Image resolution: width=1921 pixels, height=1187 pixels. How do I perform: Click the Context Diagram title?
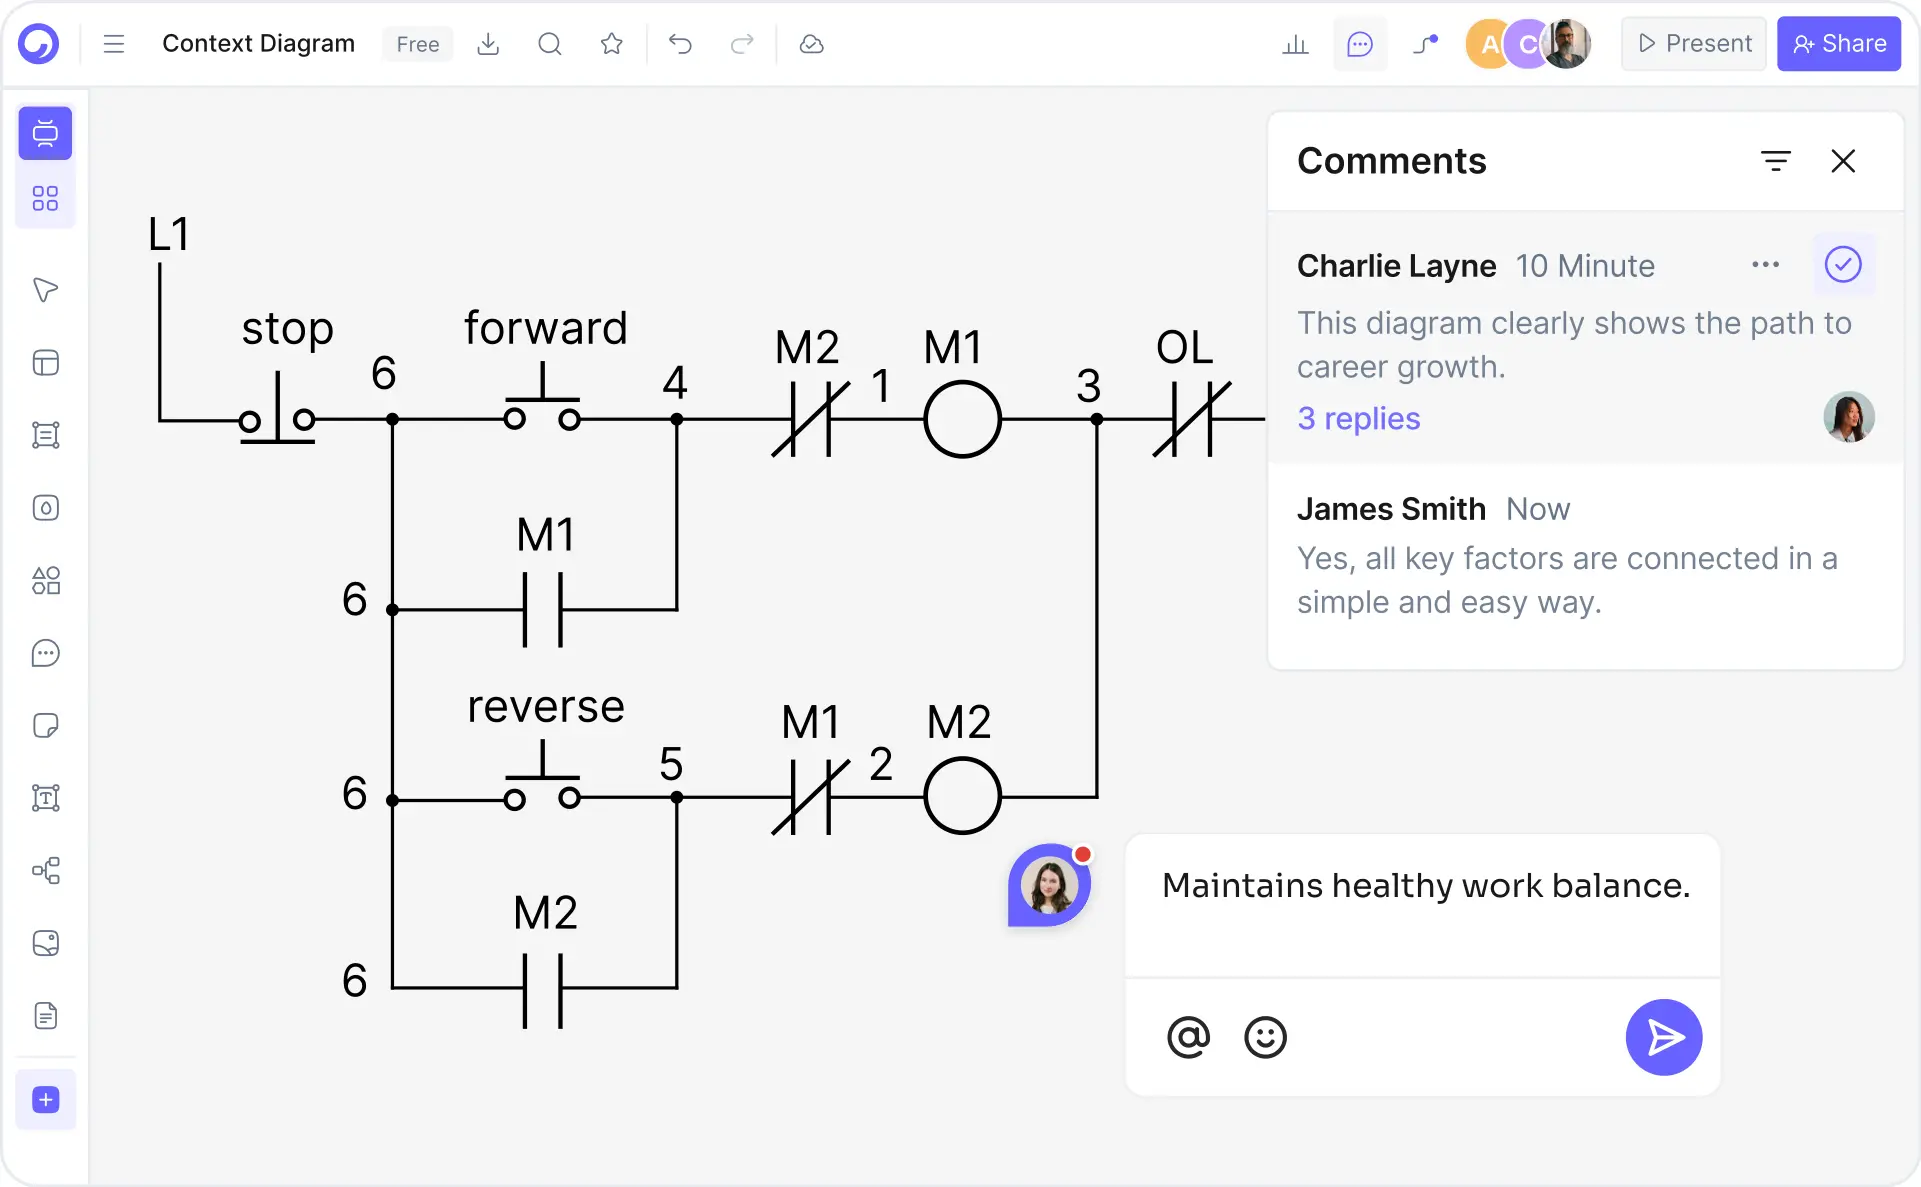click(259, 44)
